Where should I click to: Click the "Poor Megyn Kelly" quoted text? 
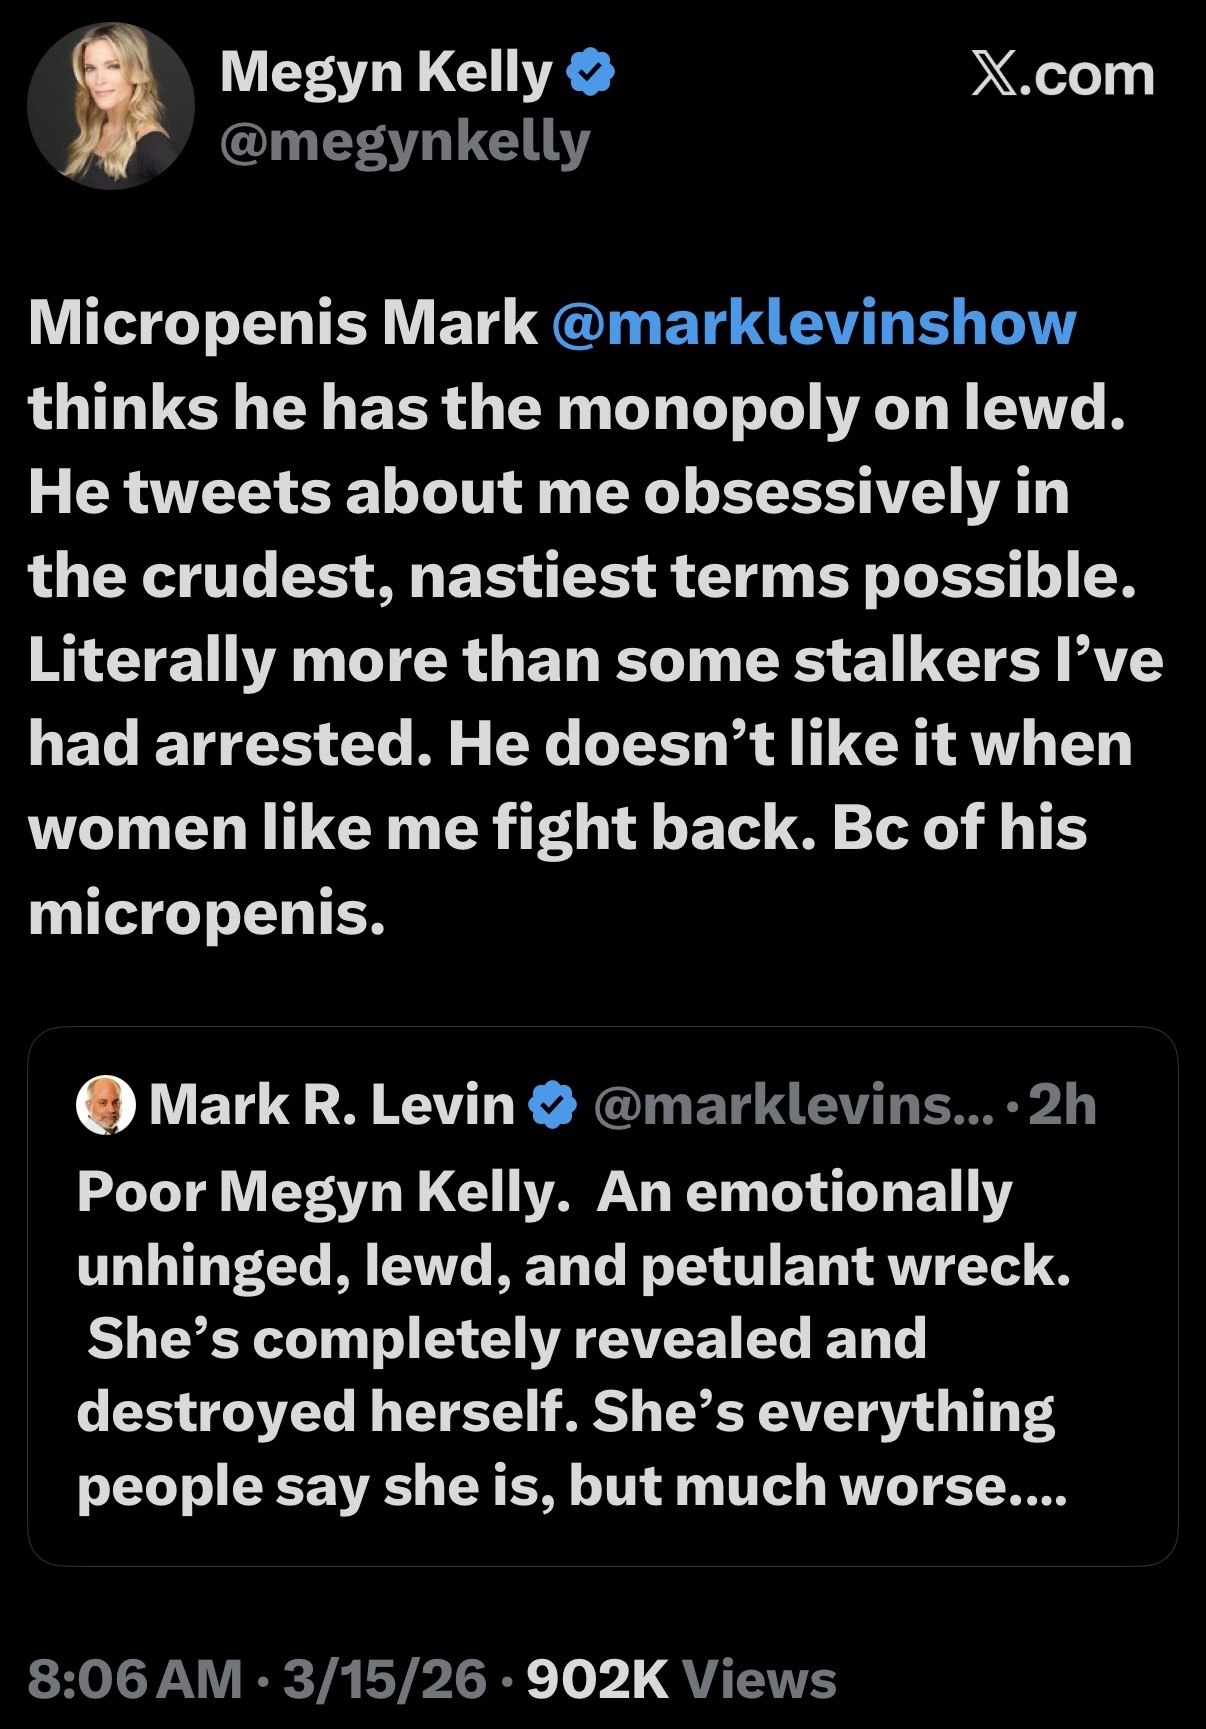[x=320, y=1192]
